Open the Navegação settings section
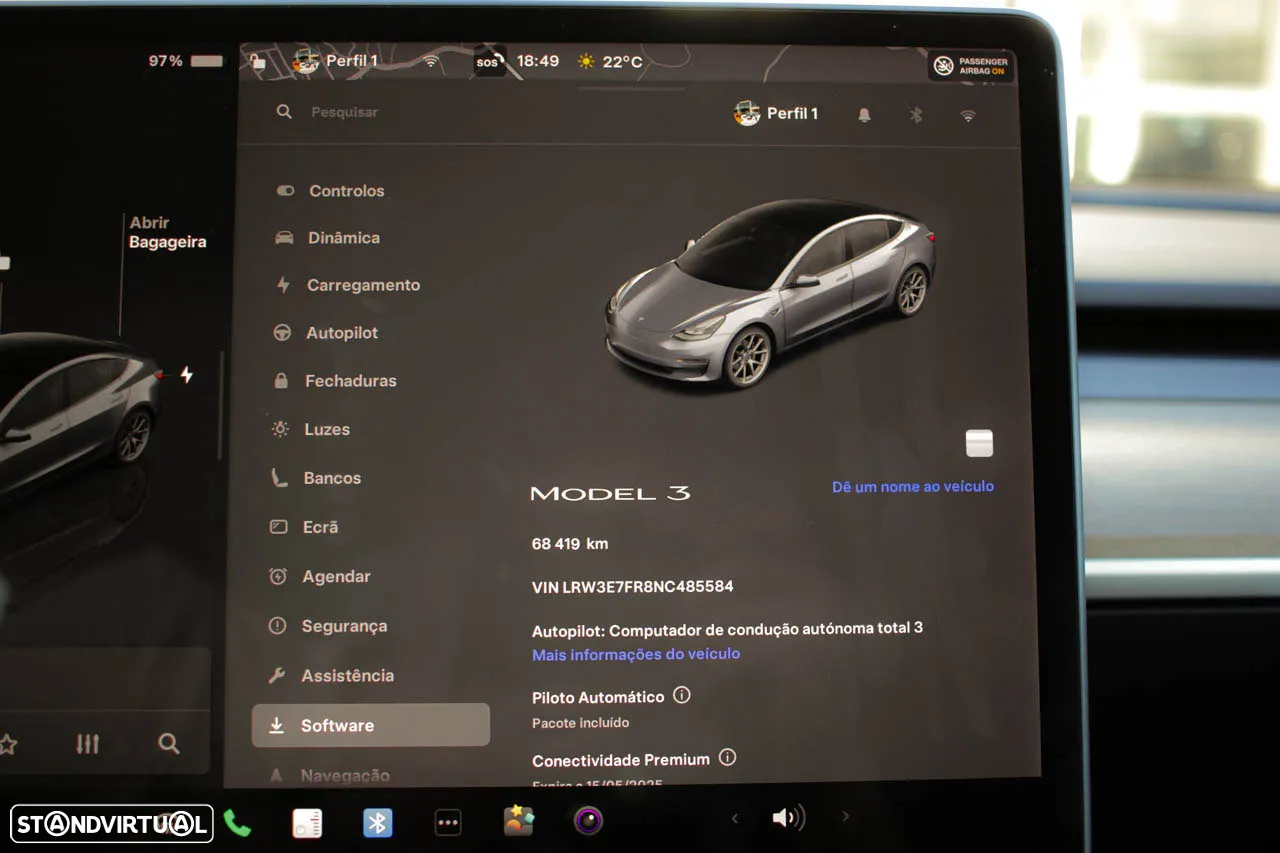The width and height of the screenshot is (1280, 853). [x=330, y=775]
